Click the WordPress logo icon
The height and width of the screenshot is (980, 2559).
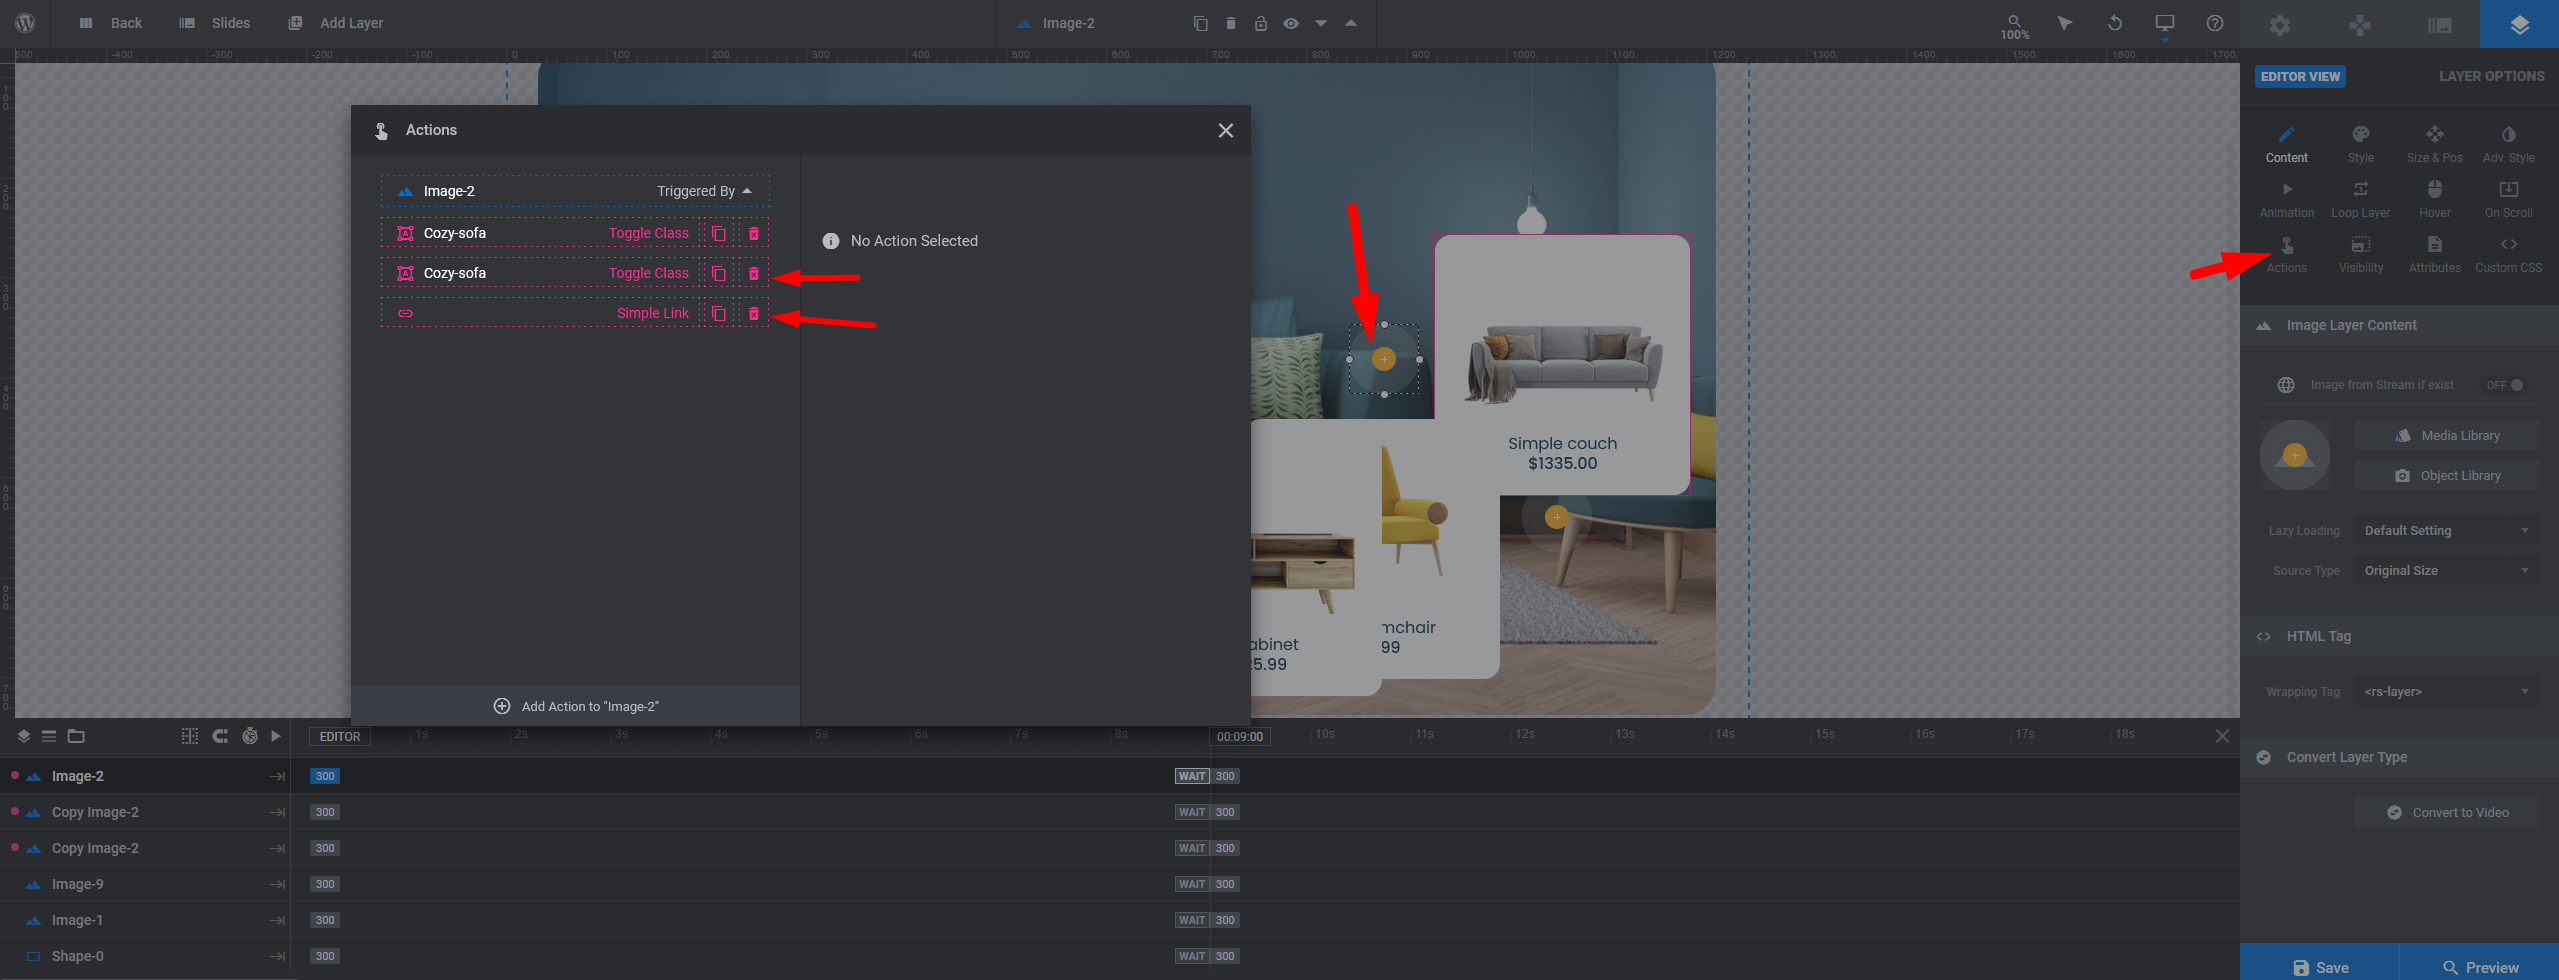click(x=25, y=23)
